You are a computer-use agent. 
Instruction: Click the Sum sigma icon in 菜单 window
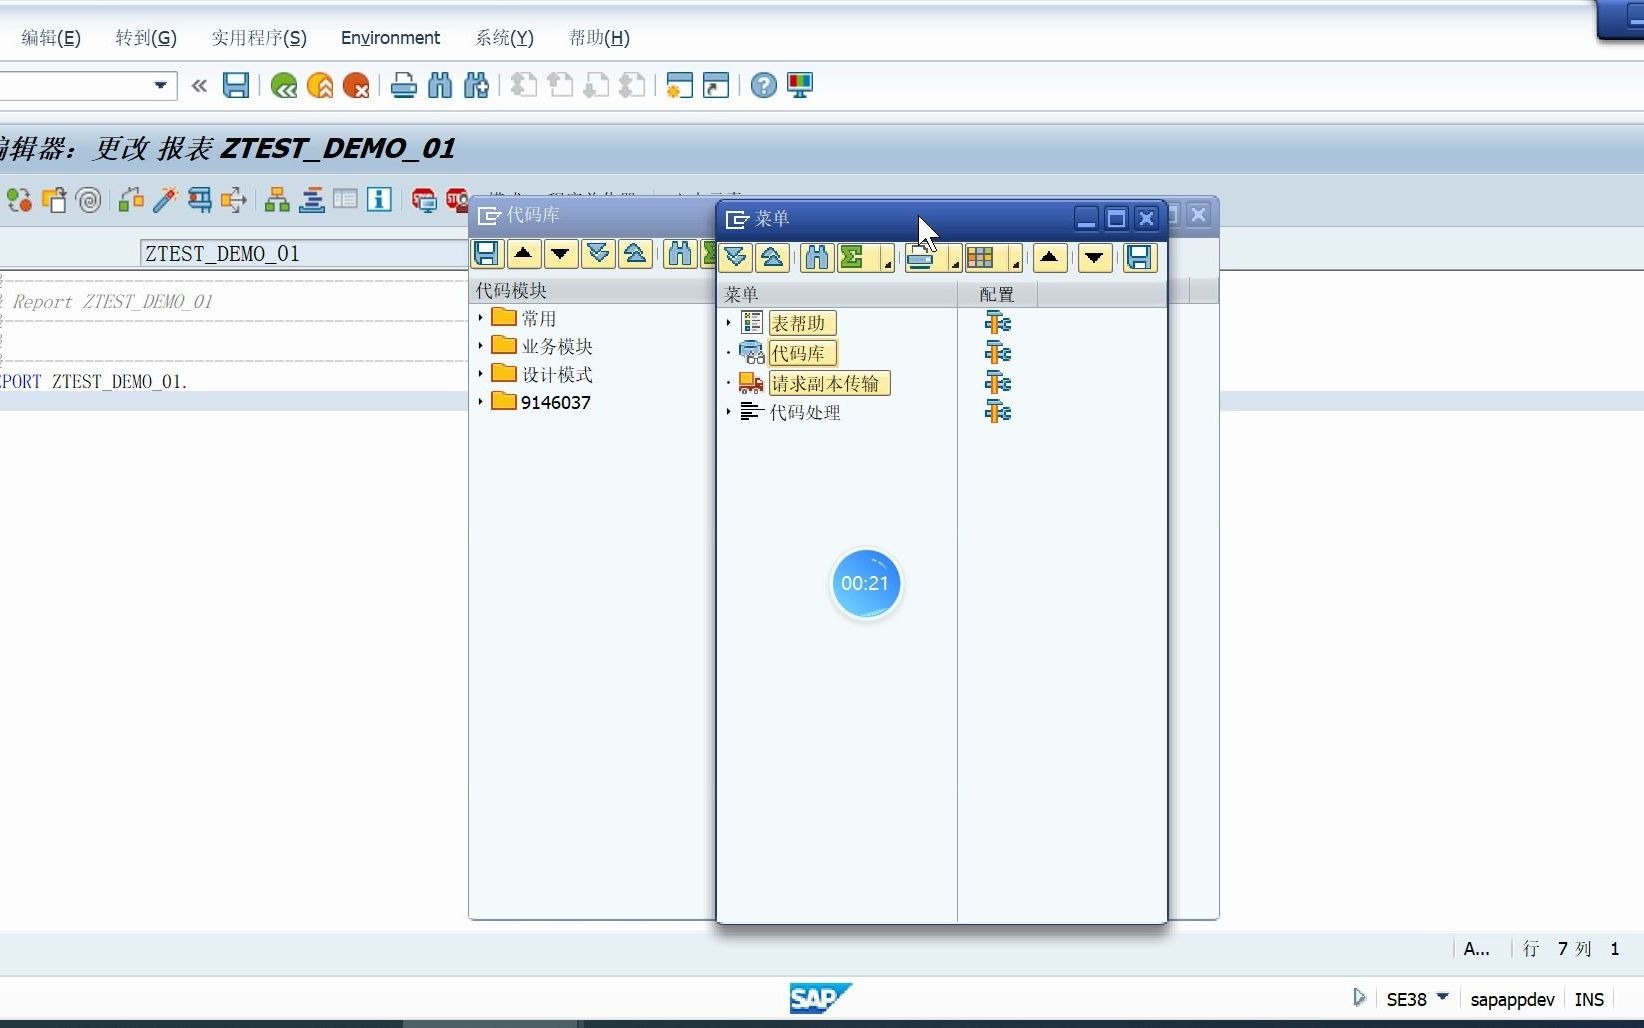(x=853, y=258)
